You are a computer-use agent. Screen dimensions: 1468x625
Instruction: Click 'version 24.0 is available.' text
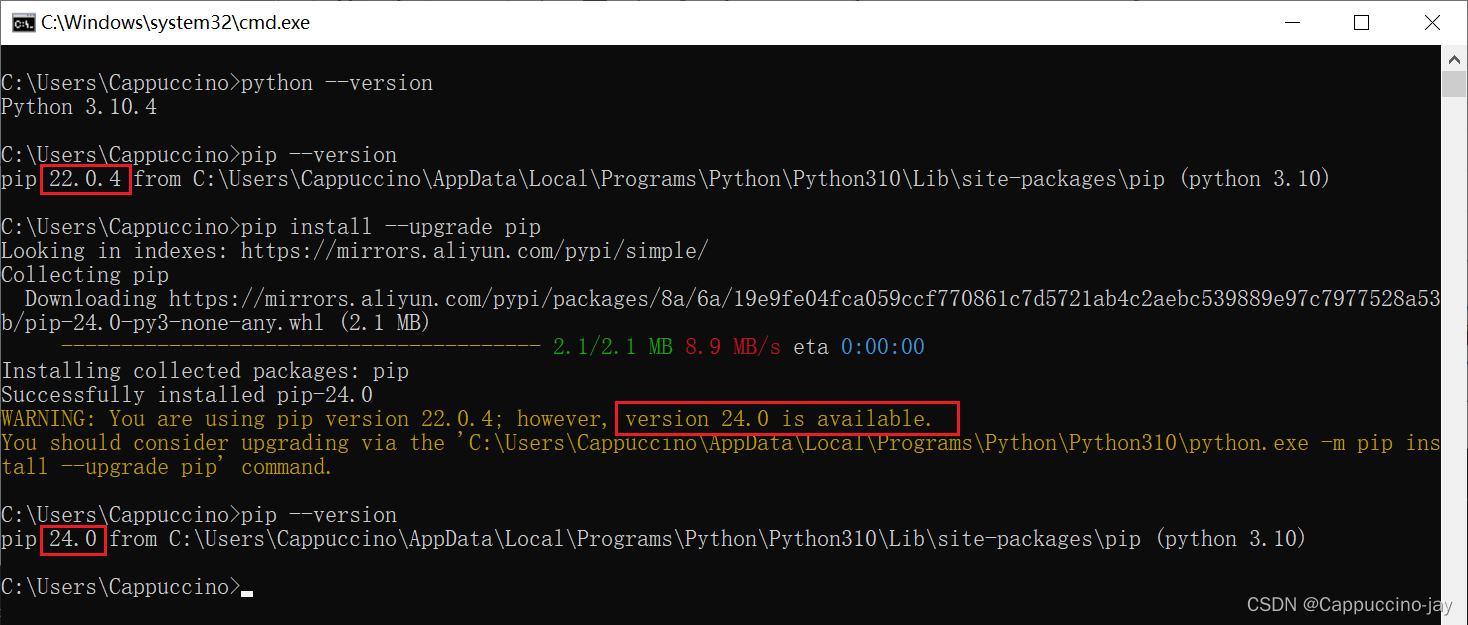click(779, 419)
